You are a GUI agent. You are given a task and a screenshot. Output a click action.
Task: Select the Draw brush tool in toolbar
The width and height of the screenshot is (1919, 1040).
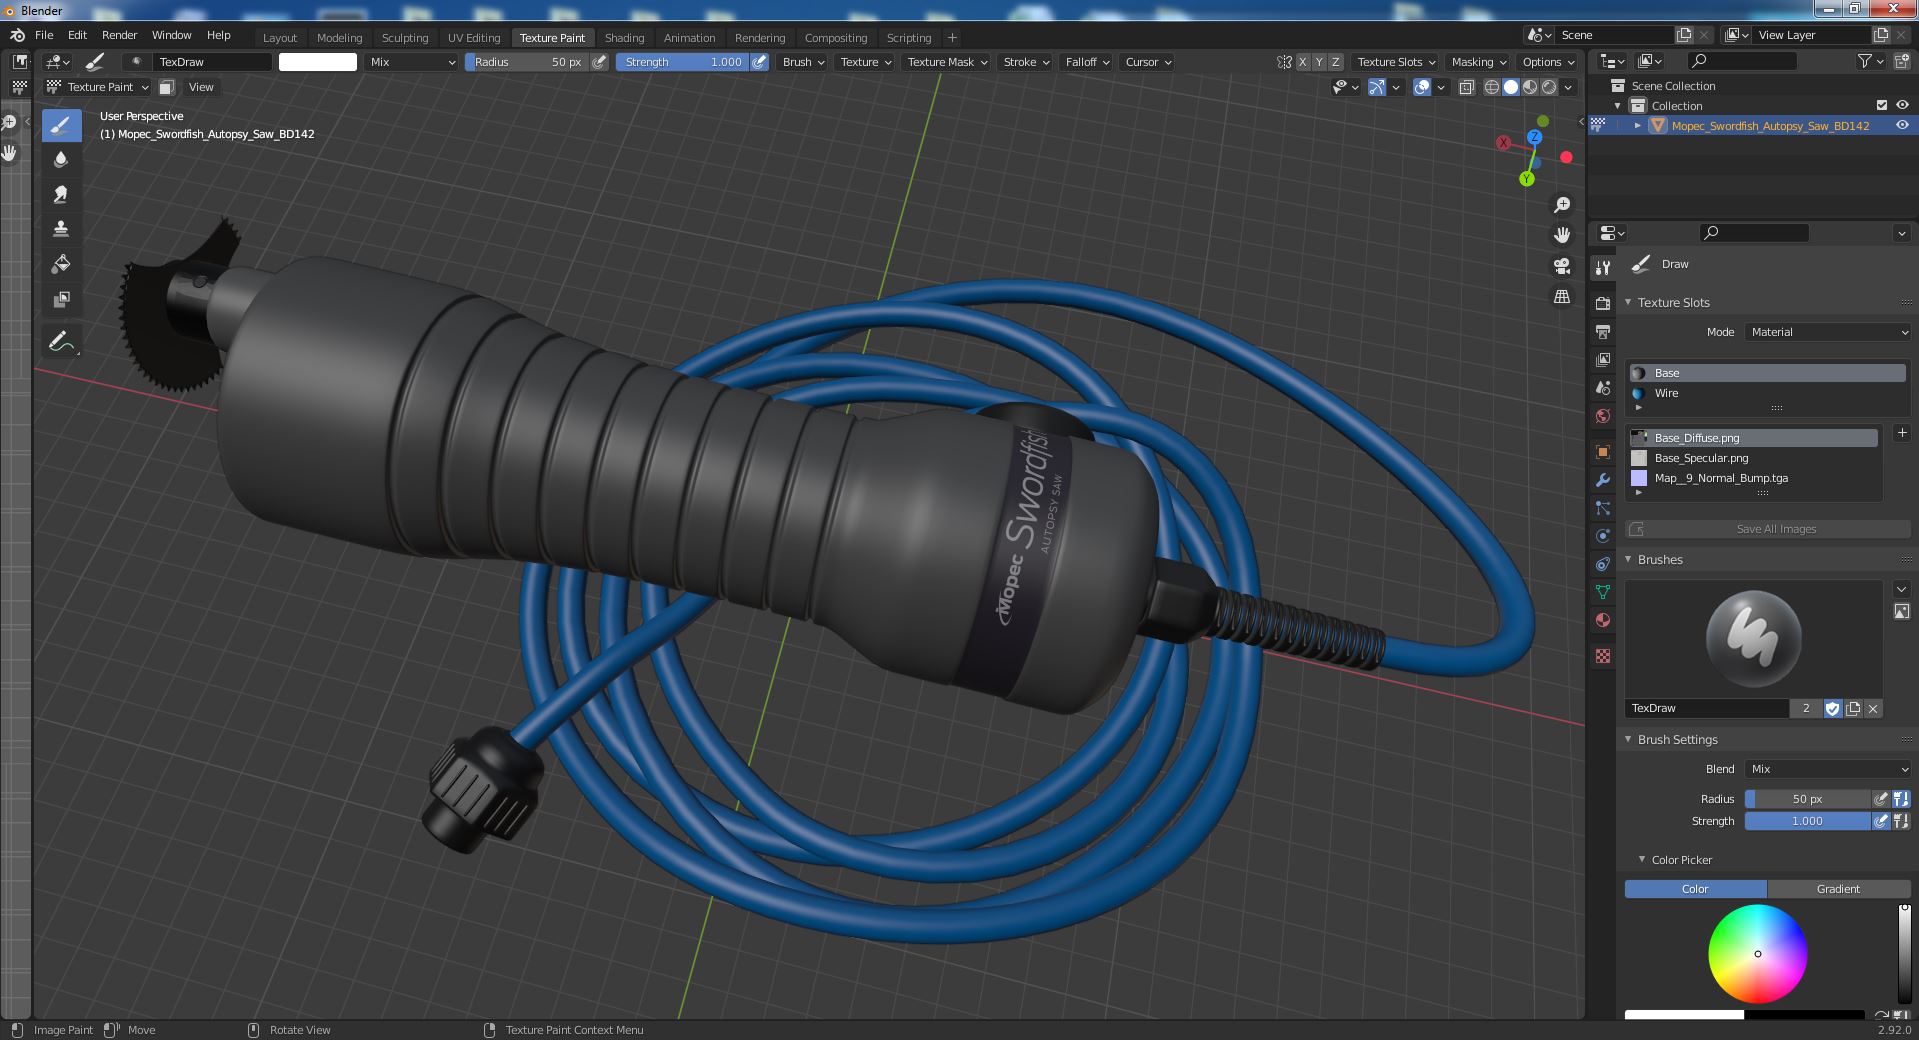[x=61, y=126]
